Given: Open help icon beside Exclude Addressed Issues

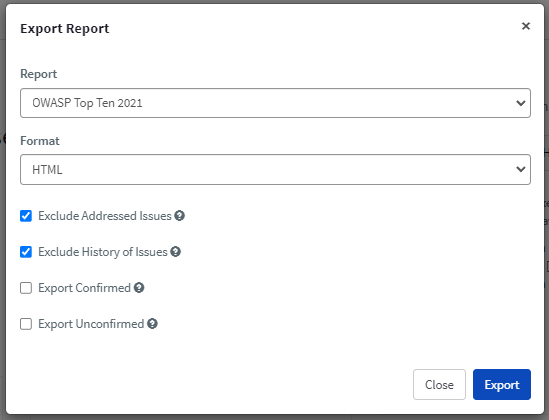Looking at the screenshot, I should tap(180, 216).
